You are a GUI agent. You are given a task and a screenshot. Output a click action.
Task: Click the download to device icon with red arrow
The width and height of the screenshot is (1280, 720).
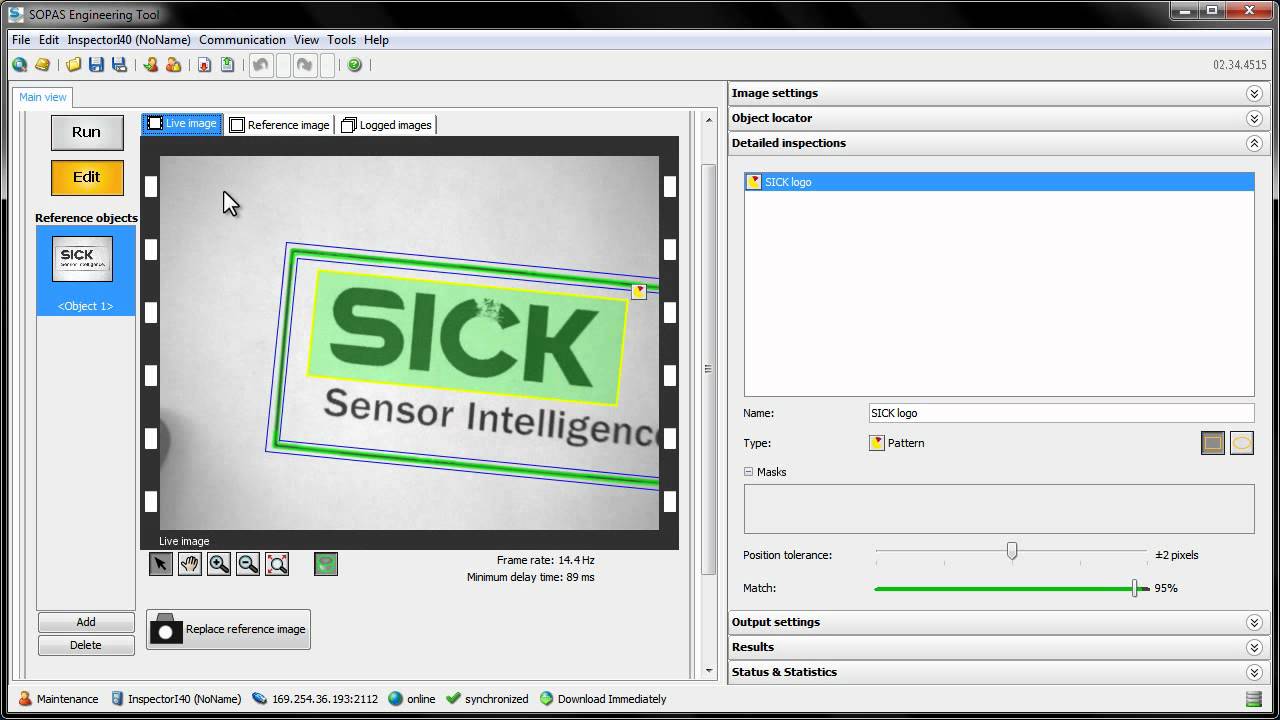point(204,65)
